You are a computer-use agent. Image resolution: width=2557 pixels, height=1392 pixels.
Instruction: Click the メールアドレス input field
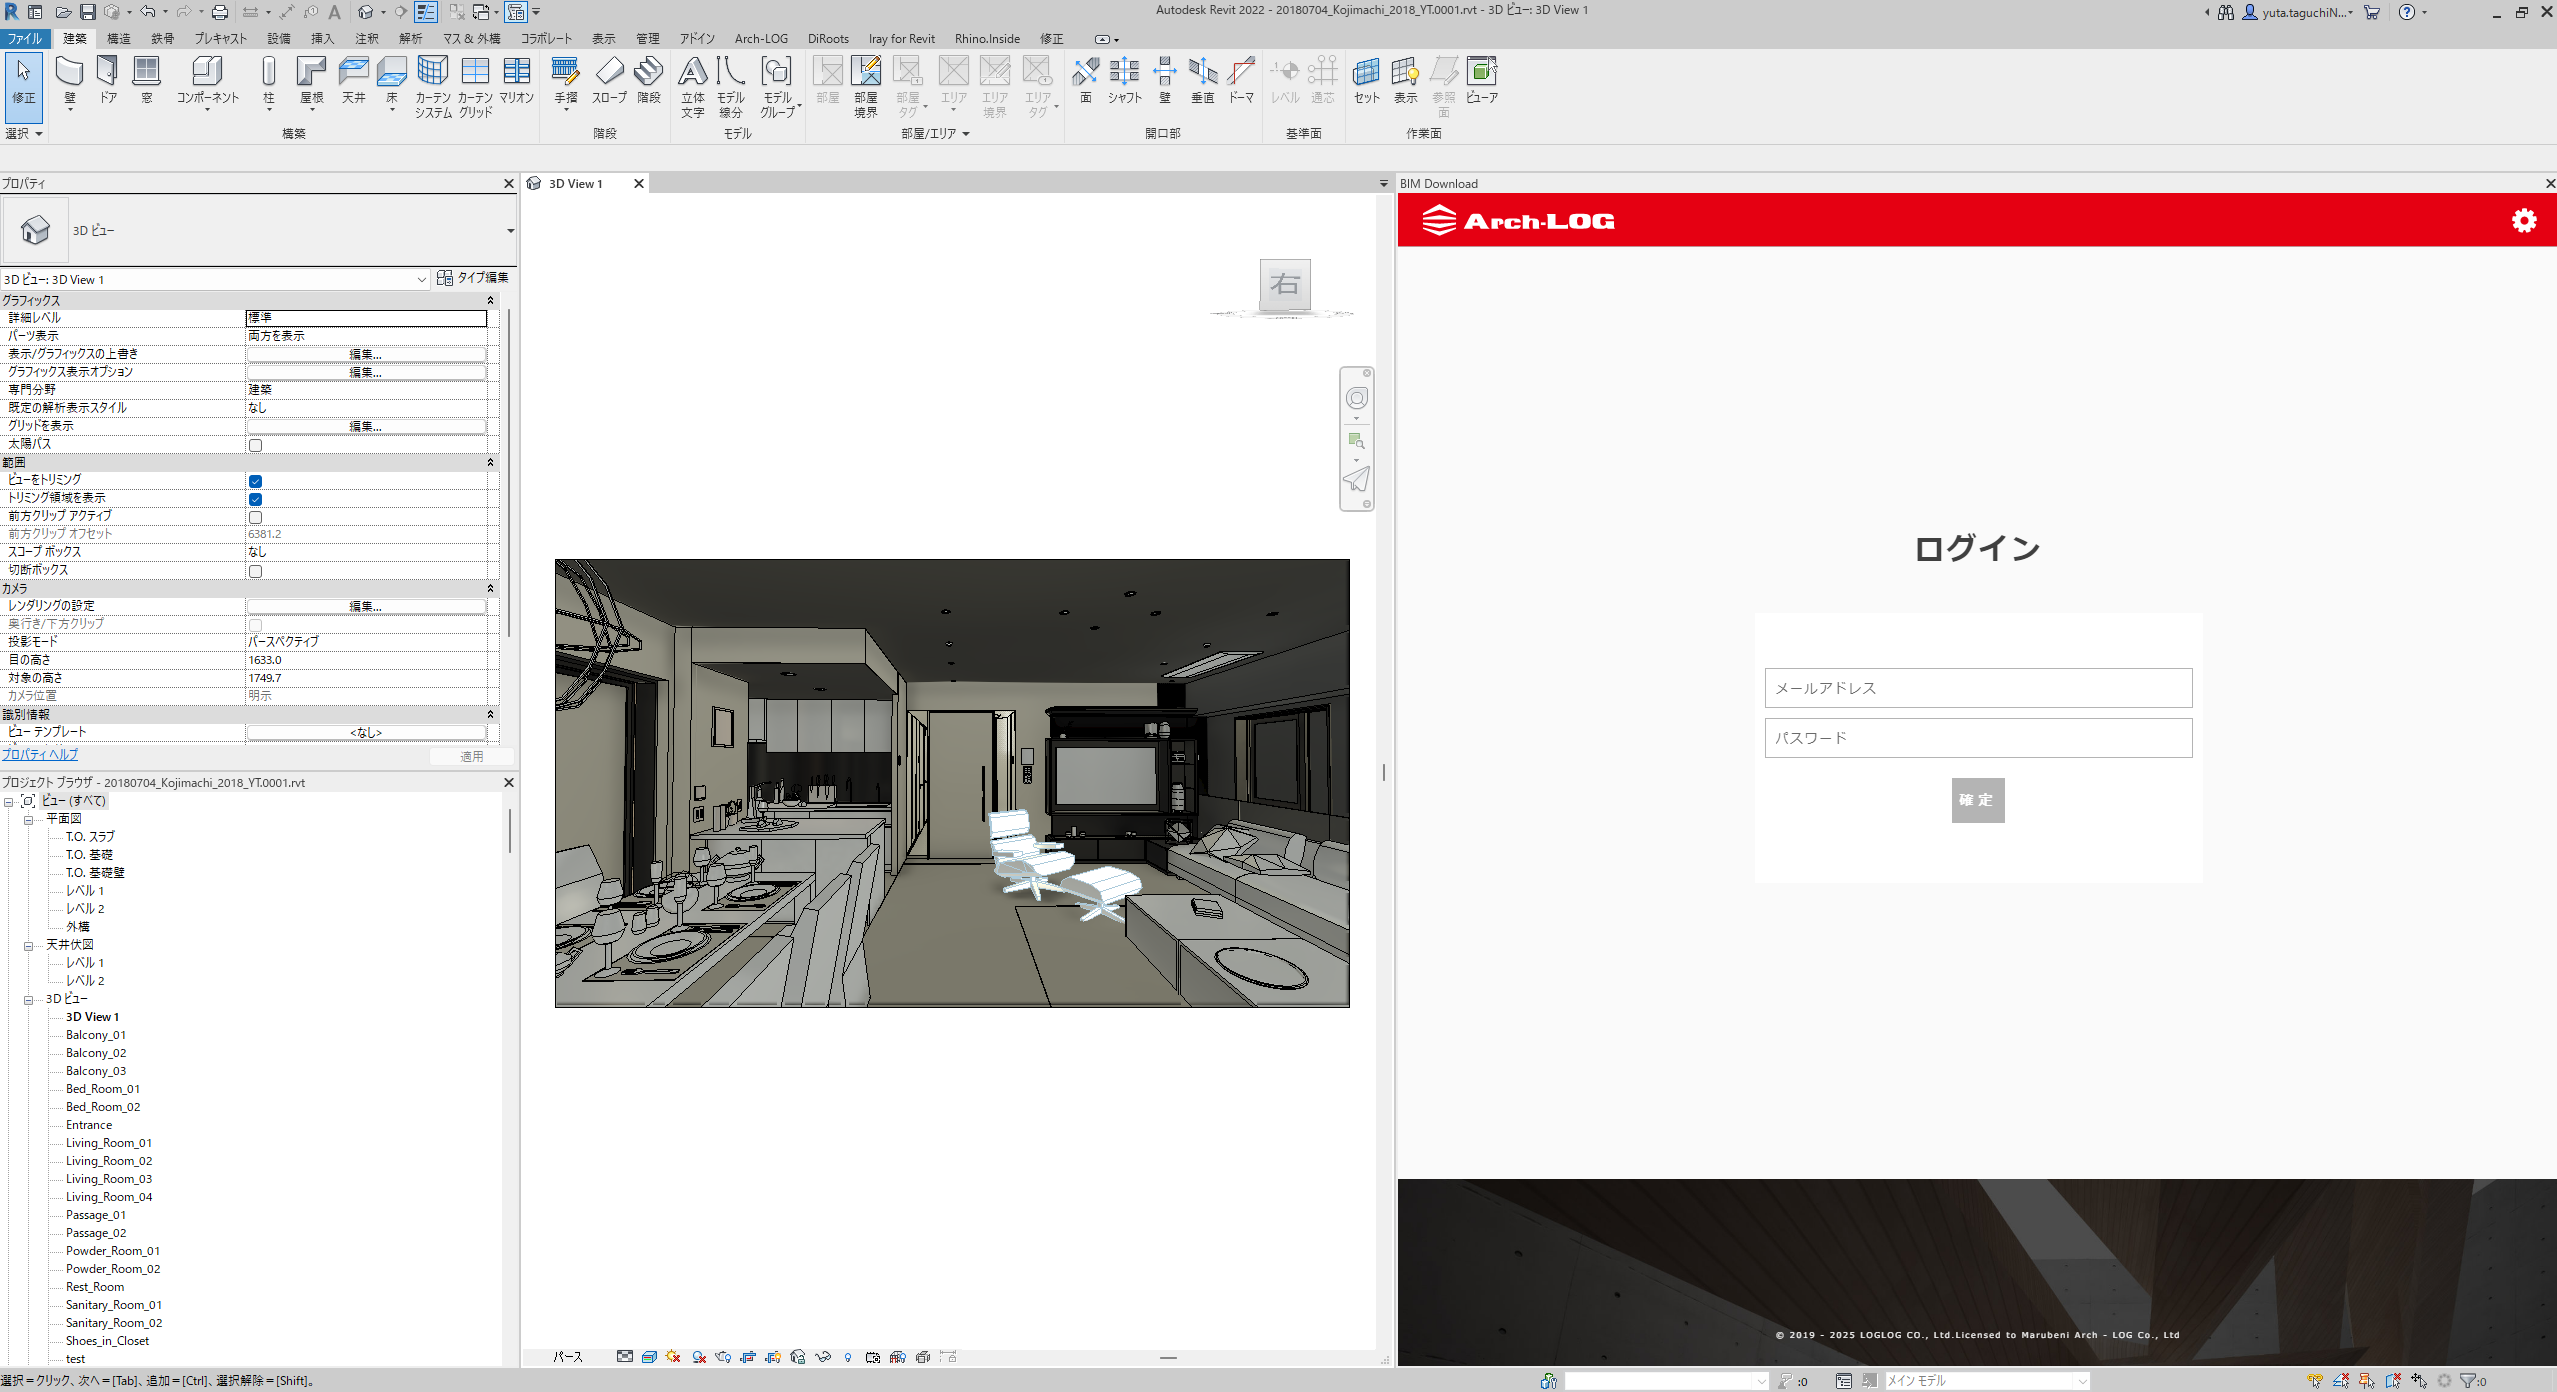pyautogui.click(x=1977, y=688)
